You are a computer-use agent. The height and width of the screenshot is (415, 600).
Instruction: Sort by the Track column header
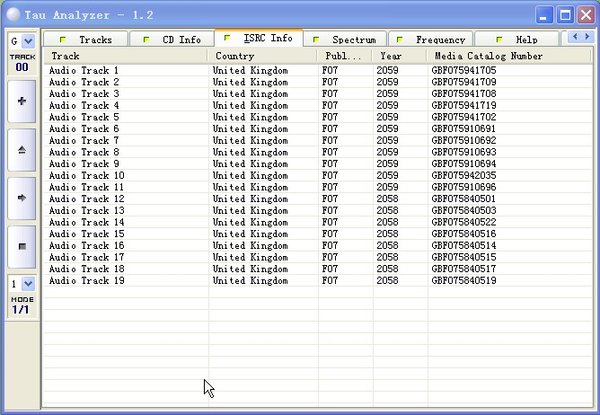(126, 56)
